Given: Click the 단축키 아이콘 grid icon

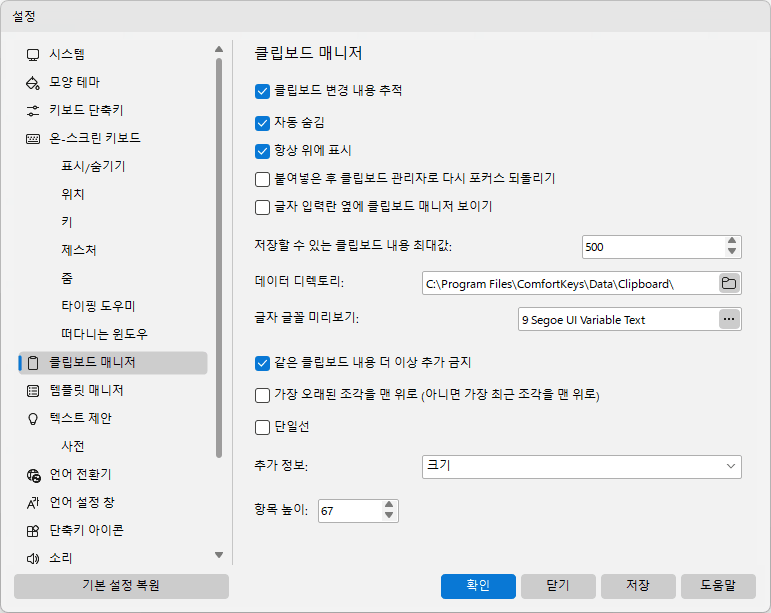Looking at the screenshot, I should 33,531.
